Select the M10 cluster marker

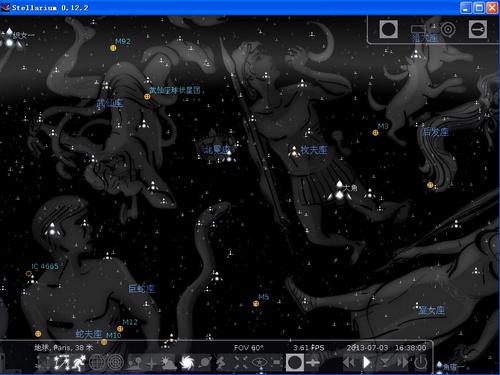[x=104, y=342]
